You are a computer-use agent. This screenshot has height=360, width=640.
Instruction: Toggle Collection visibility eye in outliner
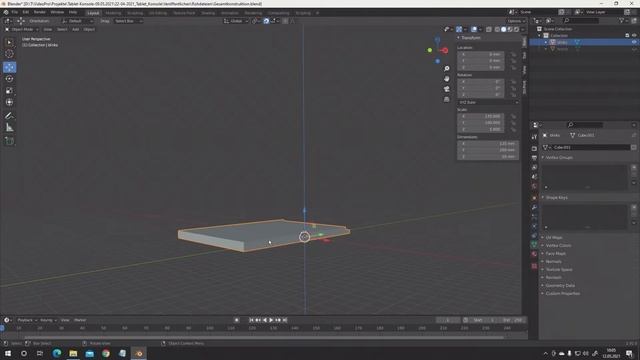(634, 36)
